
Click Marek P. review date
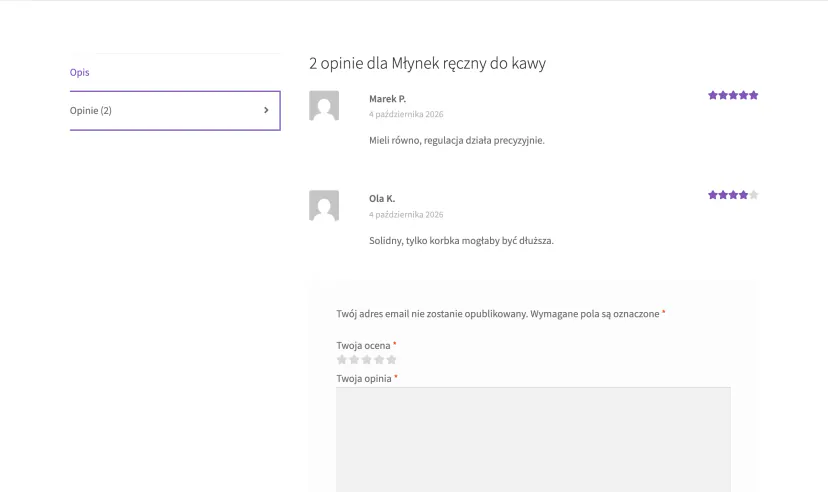tap(406, 114)
